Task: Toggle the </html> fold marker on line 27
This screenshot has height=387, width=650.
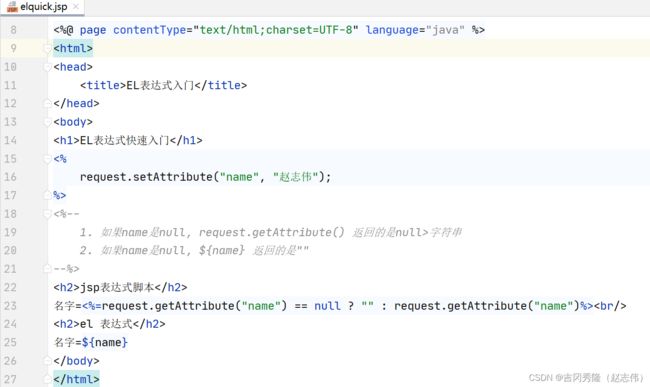Action: pos(47,380)
